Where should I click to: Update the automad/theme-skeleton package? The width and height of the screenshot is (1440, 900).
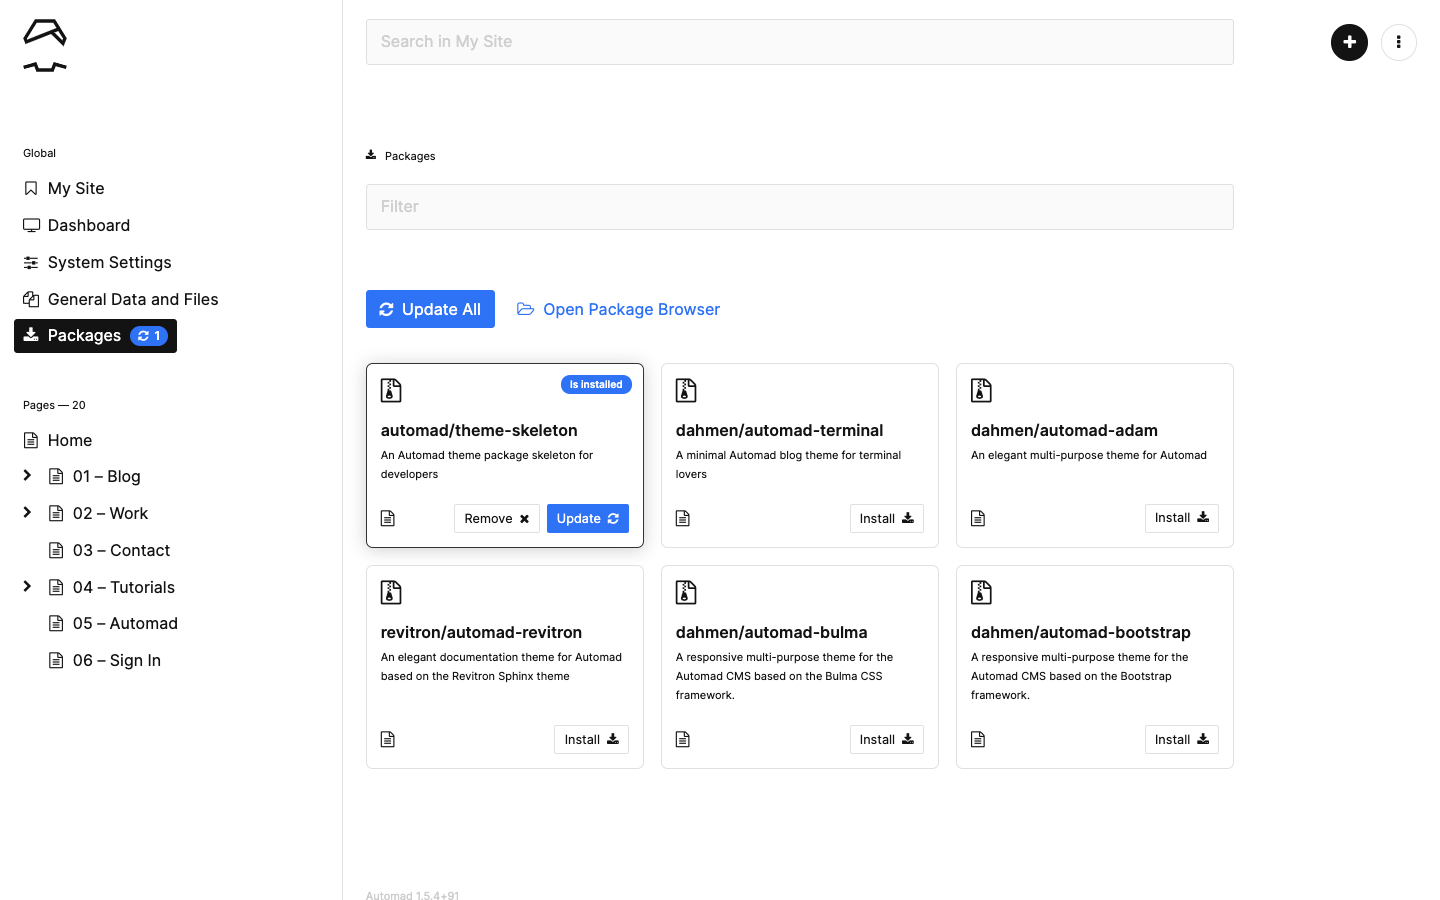(x=588, y=518)
